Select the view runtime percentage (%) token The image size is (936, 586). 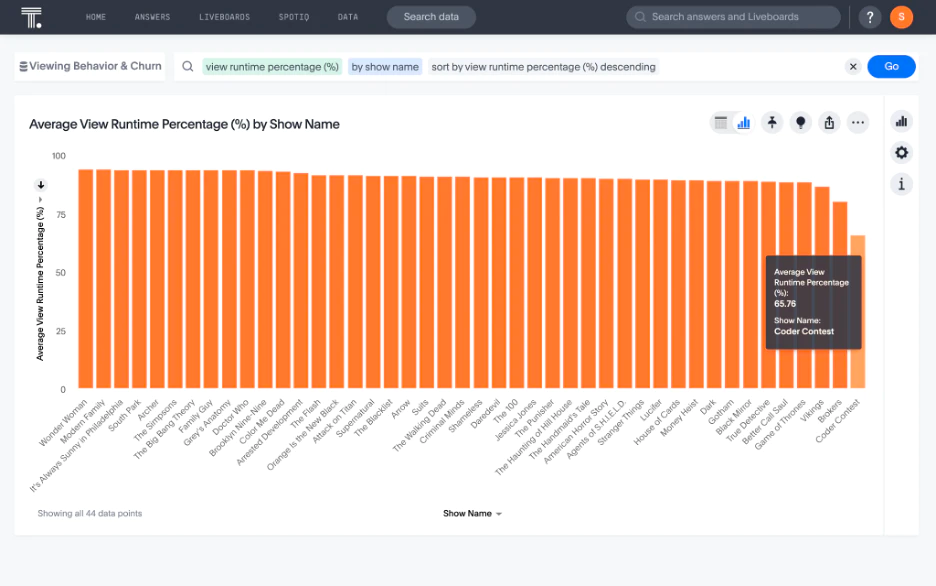(272, 67)
